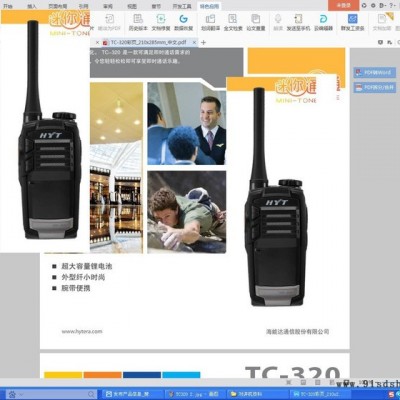Open the full-text search tool in ribbon

(233, 22)
